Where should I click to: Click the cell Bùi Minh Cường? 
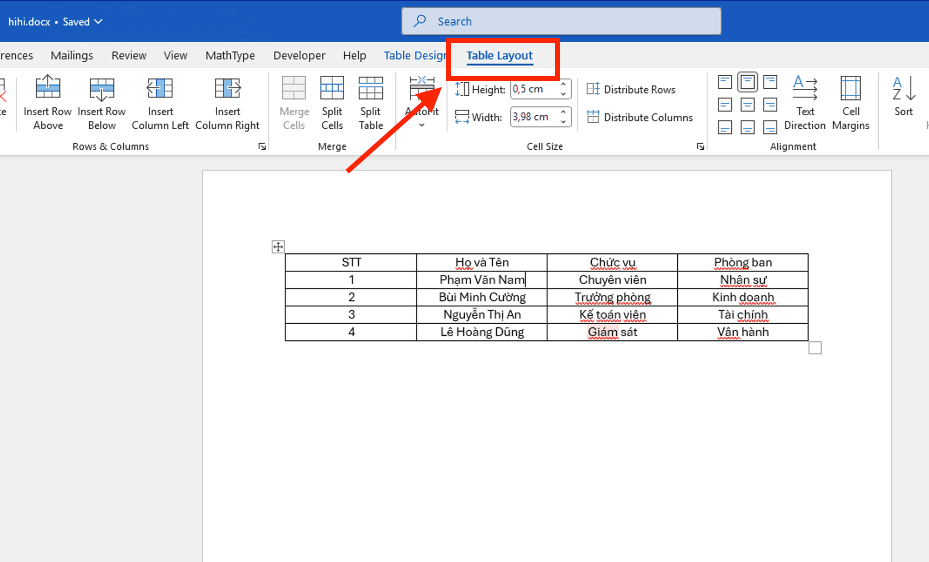point(482,297)
